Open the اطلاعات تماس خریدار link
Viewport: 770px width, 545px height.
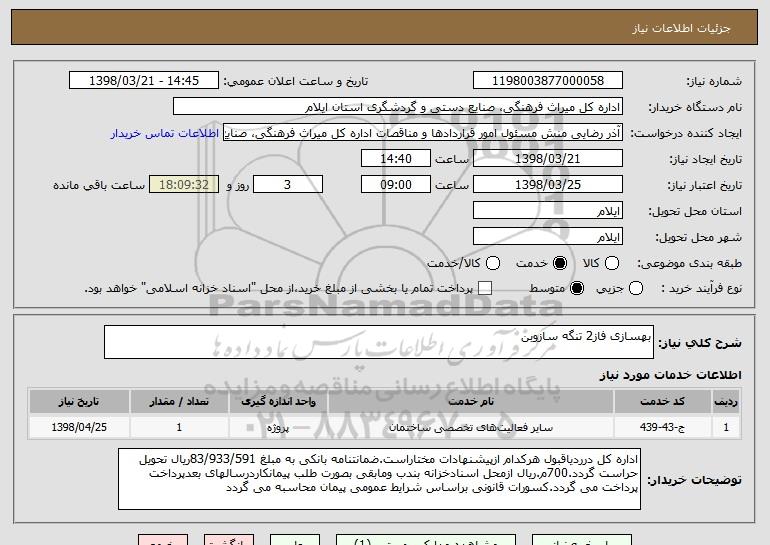pyautogui.click(x=165, y=133)
